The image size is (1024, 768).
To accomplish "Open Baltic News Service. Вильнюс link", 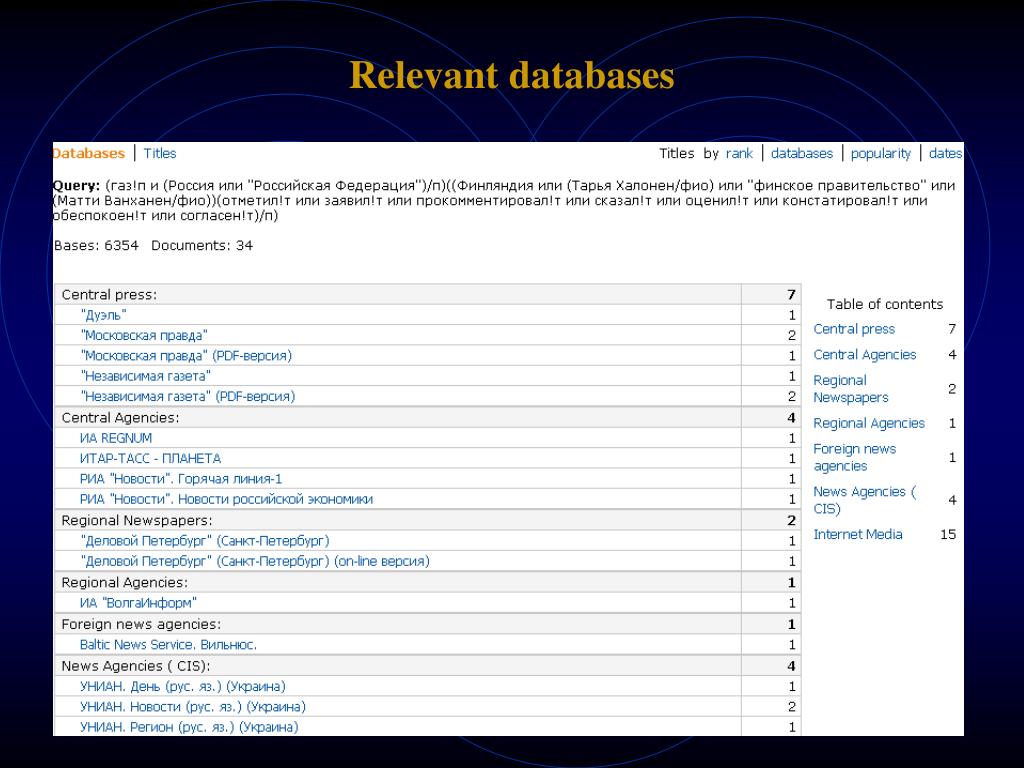I will 168,644.
